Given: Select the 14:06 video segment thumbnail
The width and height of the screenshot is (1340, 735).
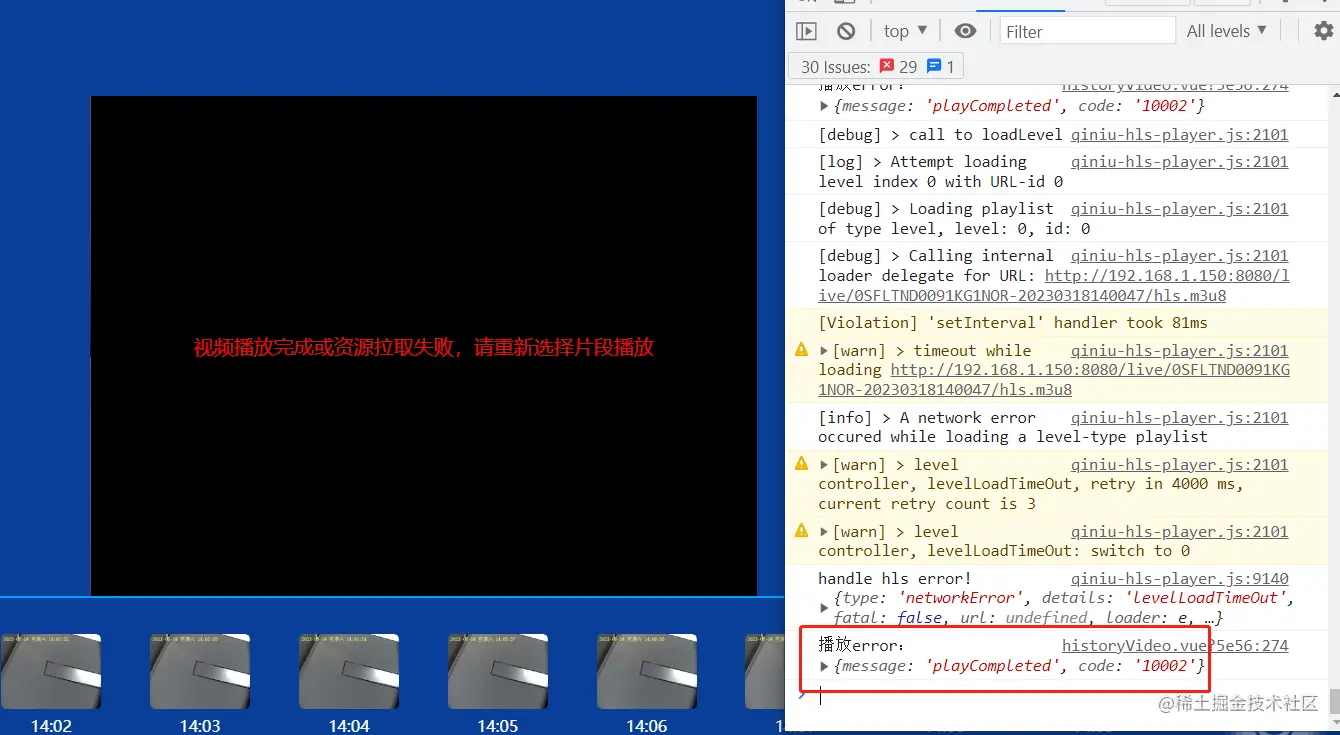Looking at the screenshot, I should [647, 671].
